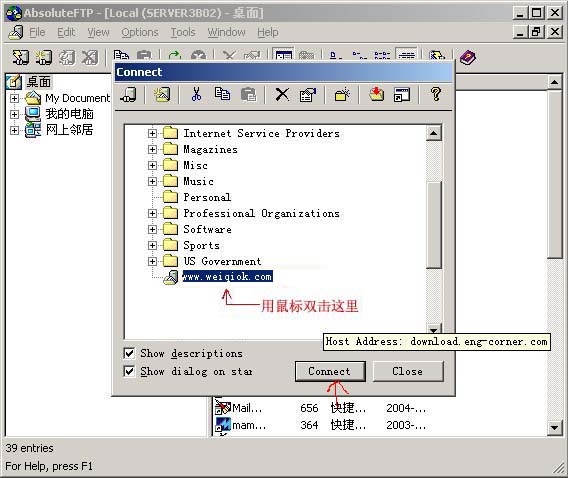Click the Close button in dialog

tap(408, 371)
